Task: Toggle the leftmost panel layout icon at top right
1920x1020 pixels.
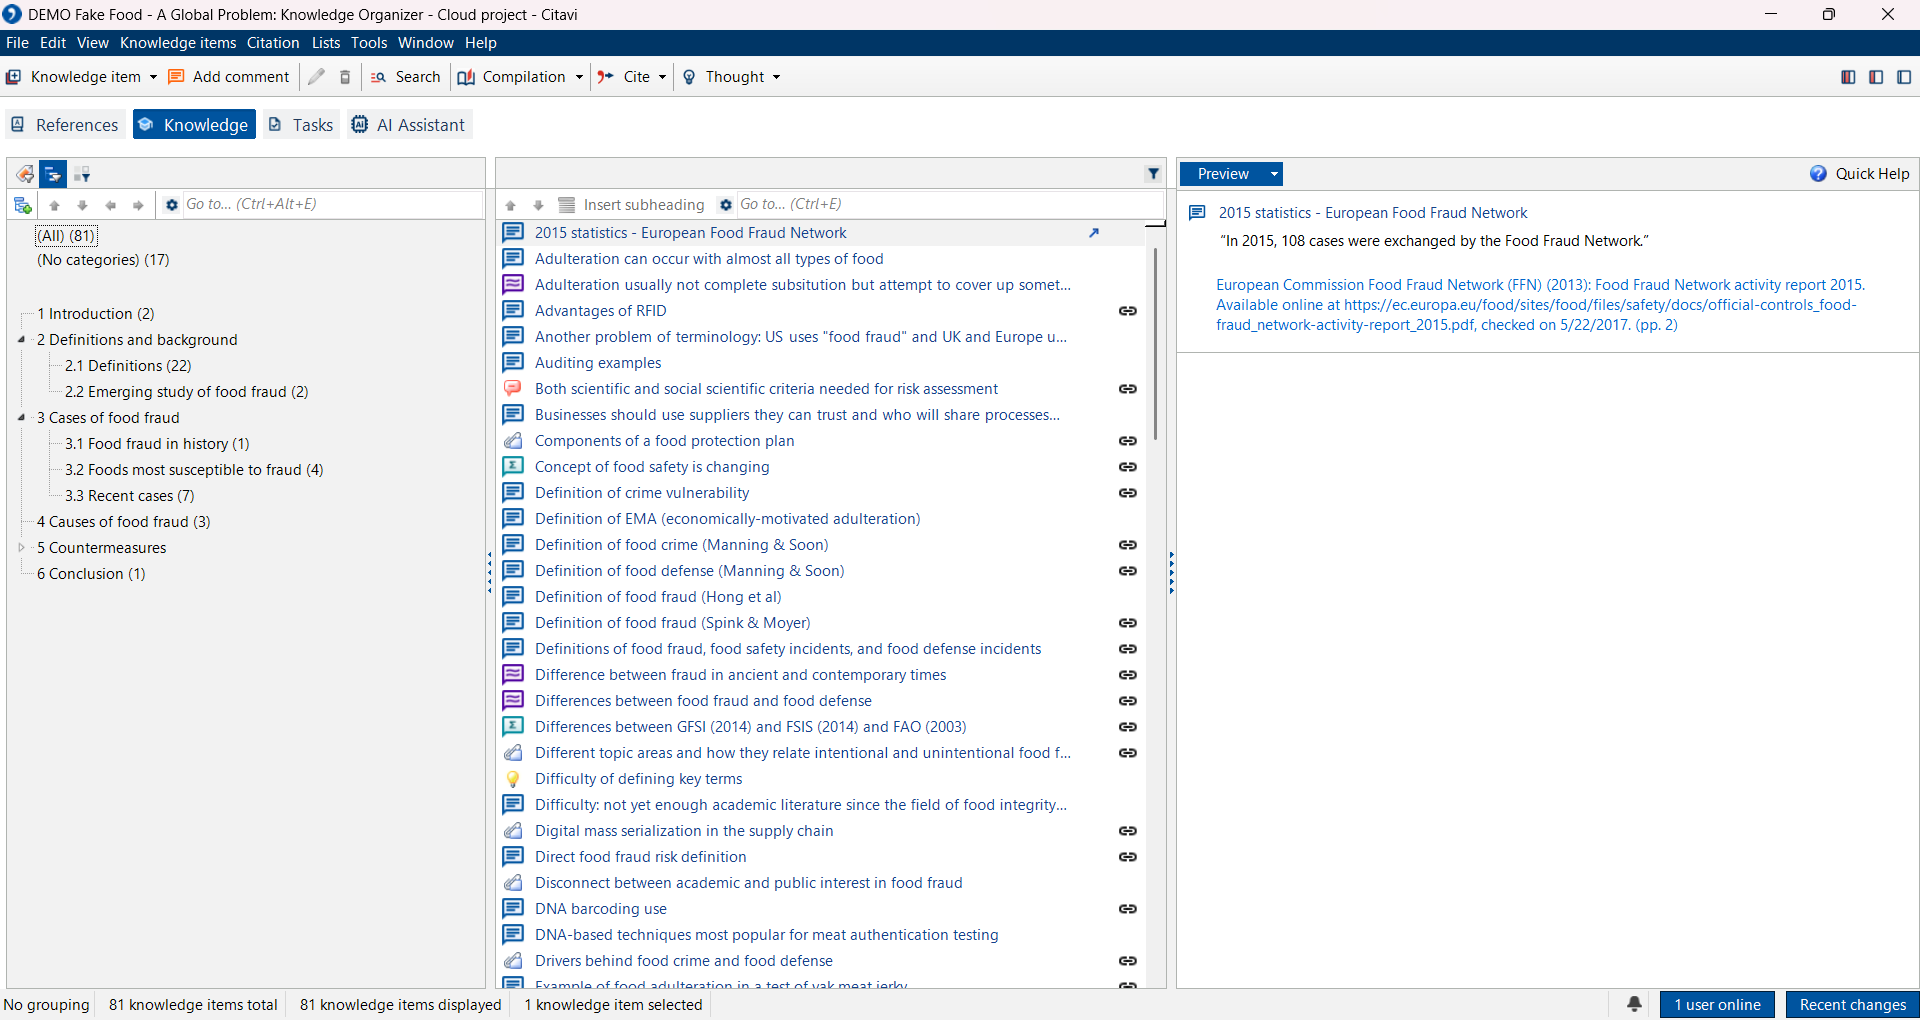Action: pyautogui.click(x=1848, y=77)
